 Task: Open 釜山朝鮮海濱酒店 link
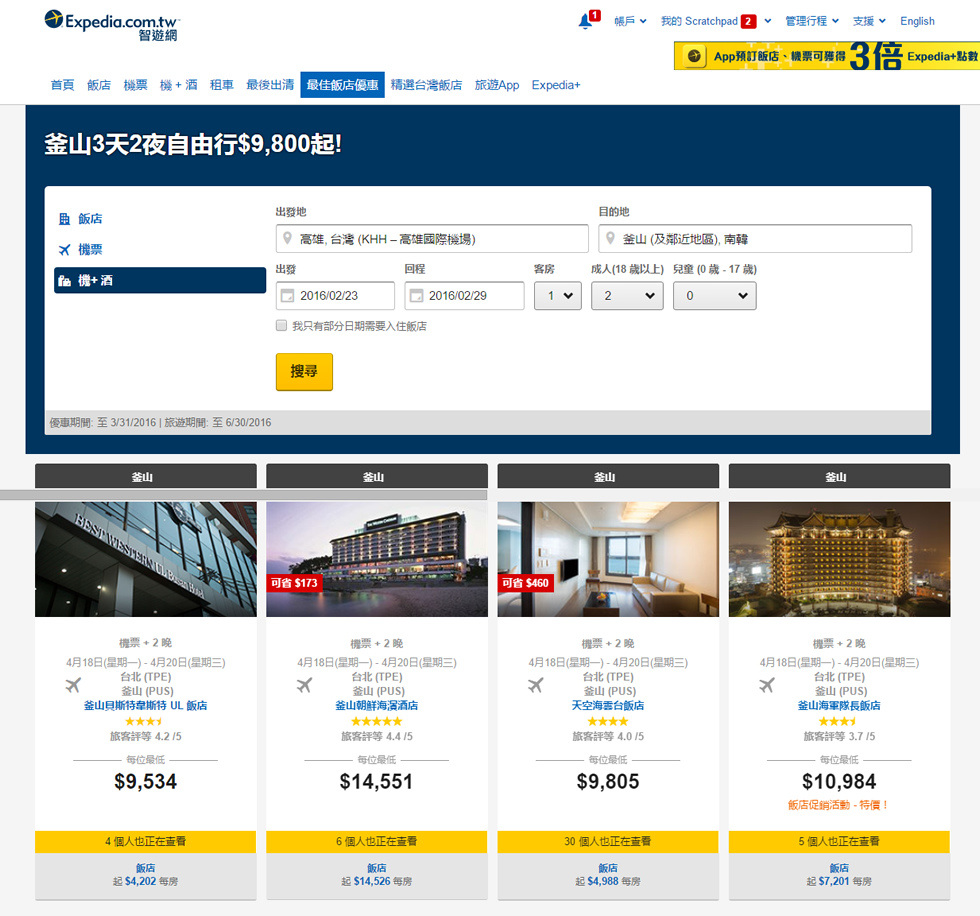(x=377, y=705)
